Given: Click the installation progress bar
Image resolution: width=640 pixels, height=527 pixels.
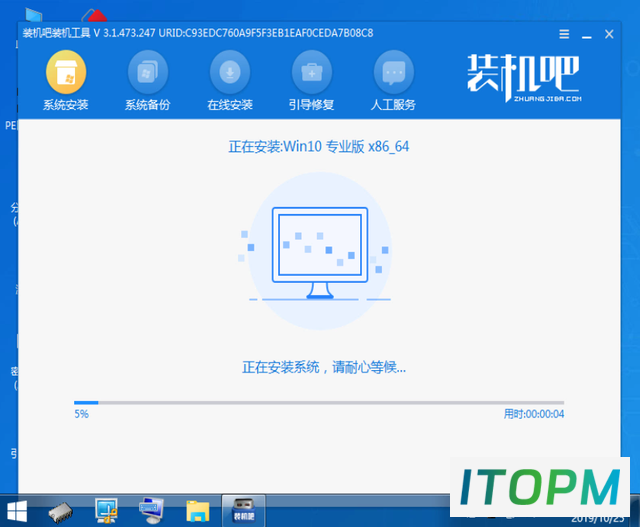Looking at the screenshot, I should click(319, 402).
